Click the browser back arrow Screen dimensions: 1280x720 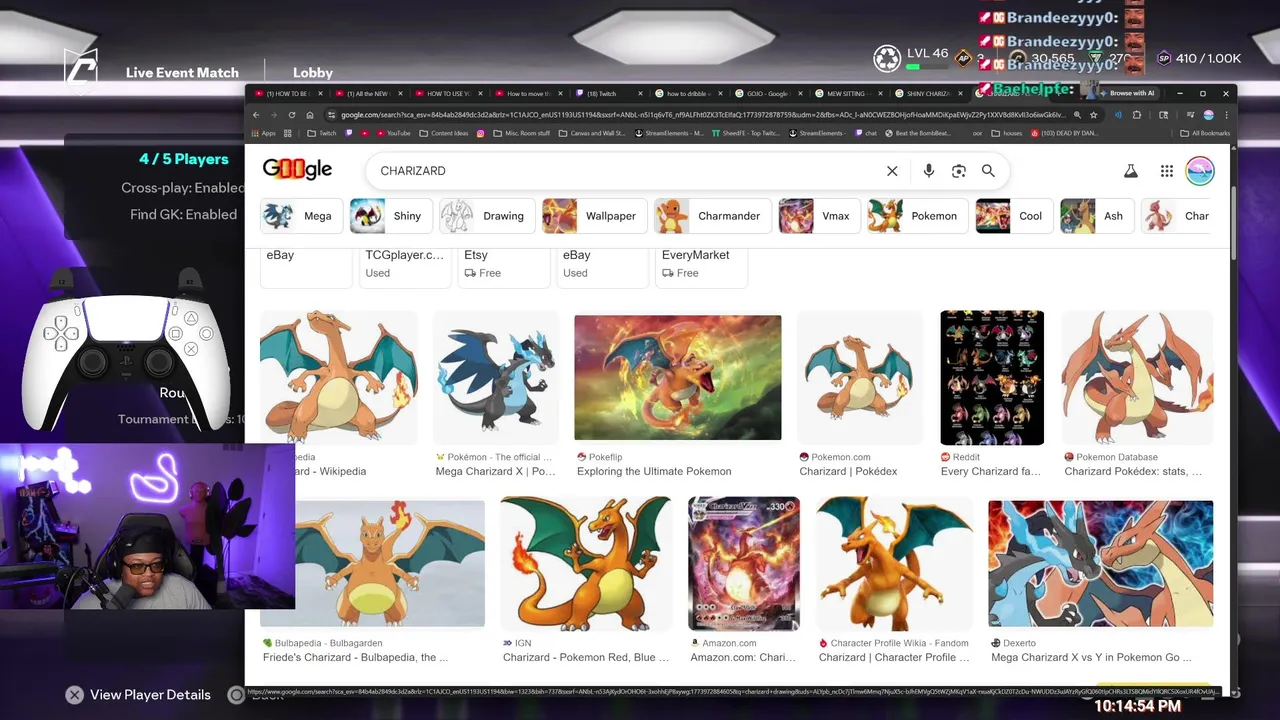256,115
